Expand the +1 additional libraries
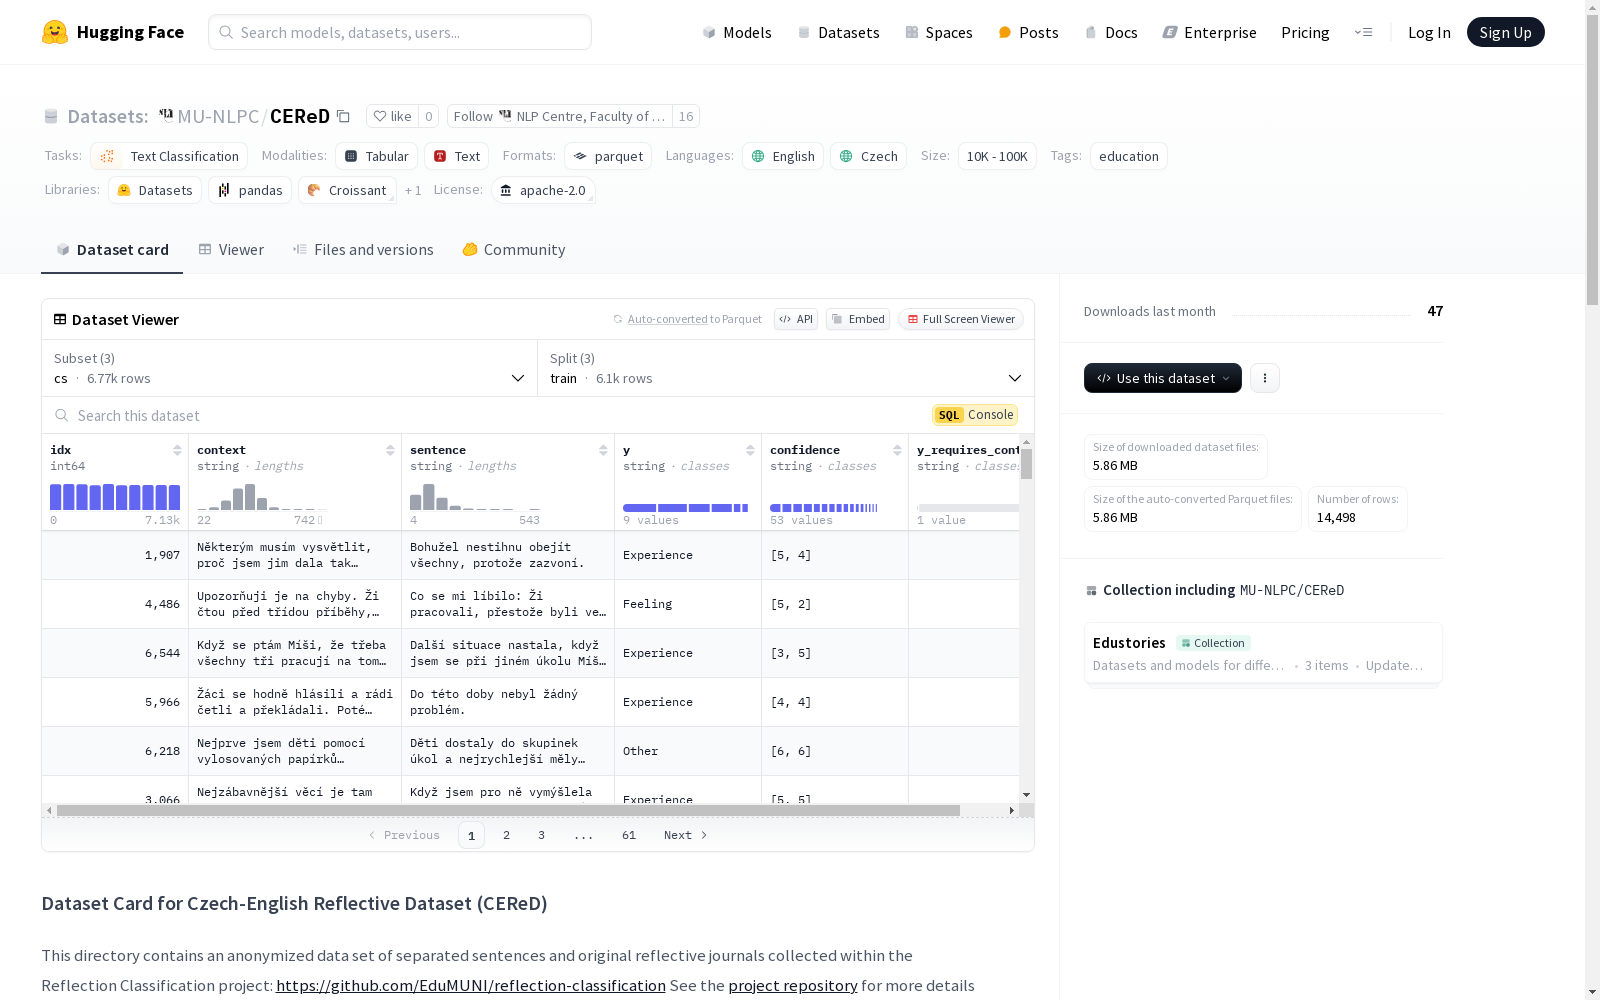 [413, 190]
